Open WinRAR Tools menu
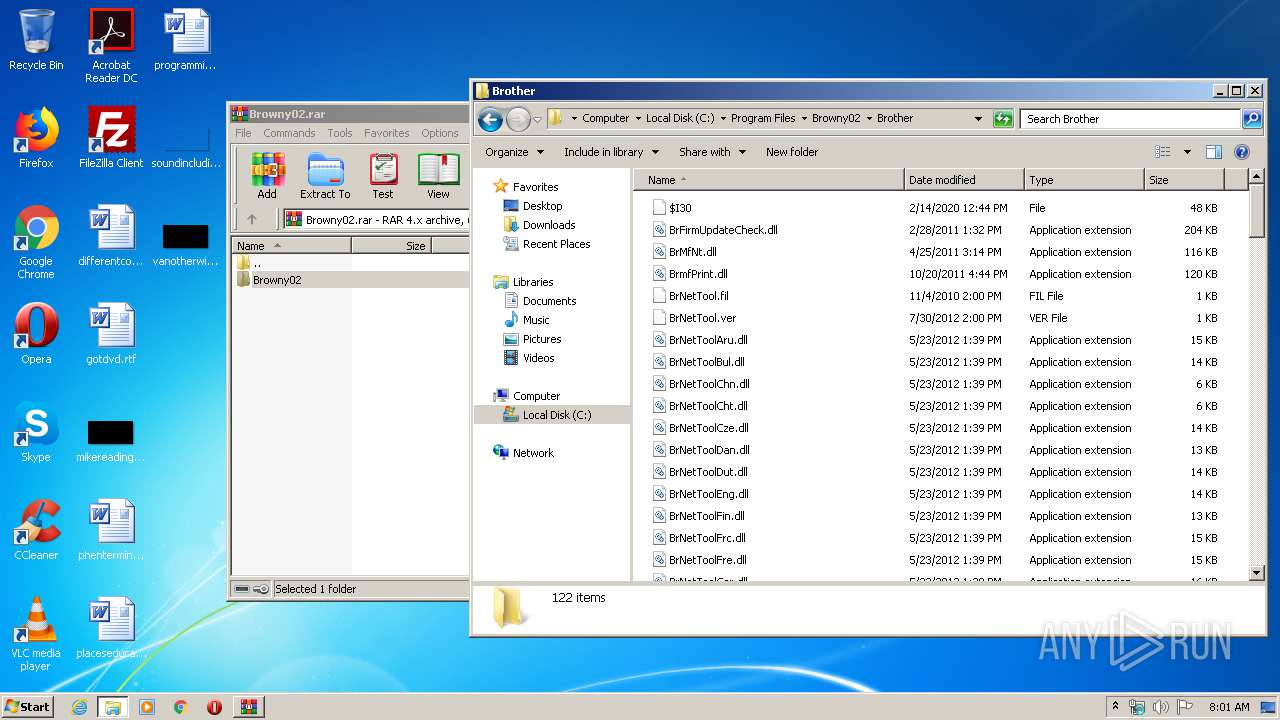Image resolution: width=1280 pixels, height=720 pixels. [x=340, y=133]
